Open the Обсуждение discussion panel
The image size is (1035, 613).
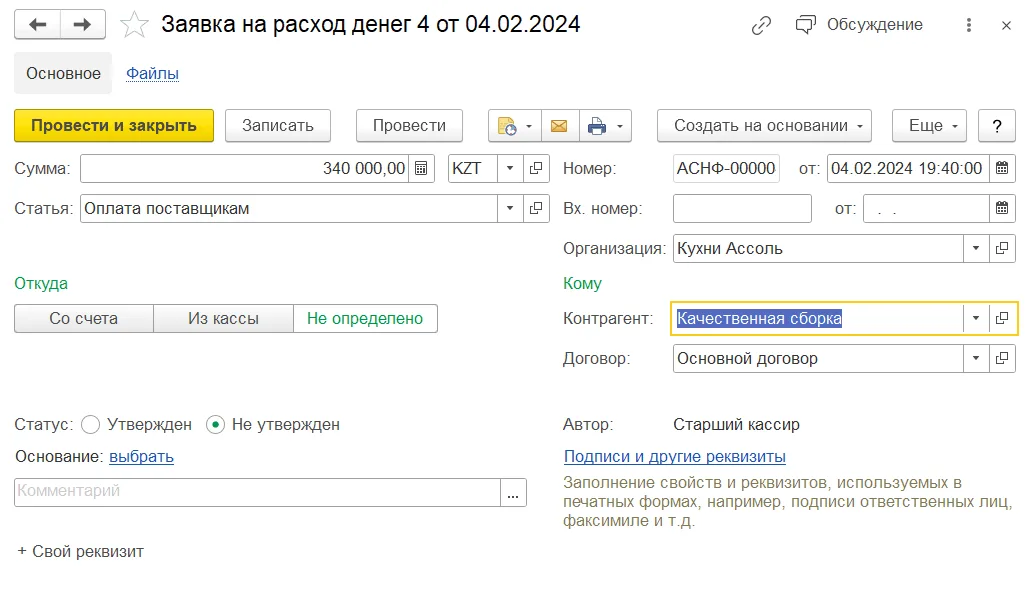(x=859, y=25)
